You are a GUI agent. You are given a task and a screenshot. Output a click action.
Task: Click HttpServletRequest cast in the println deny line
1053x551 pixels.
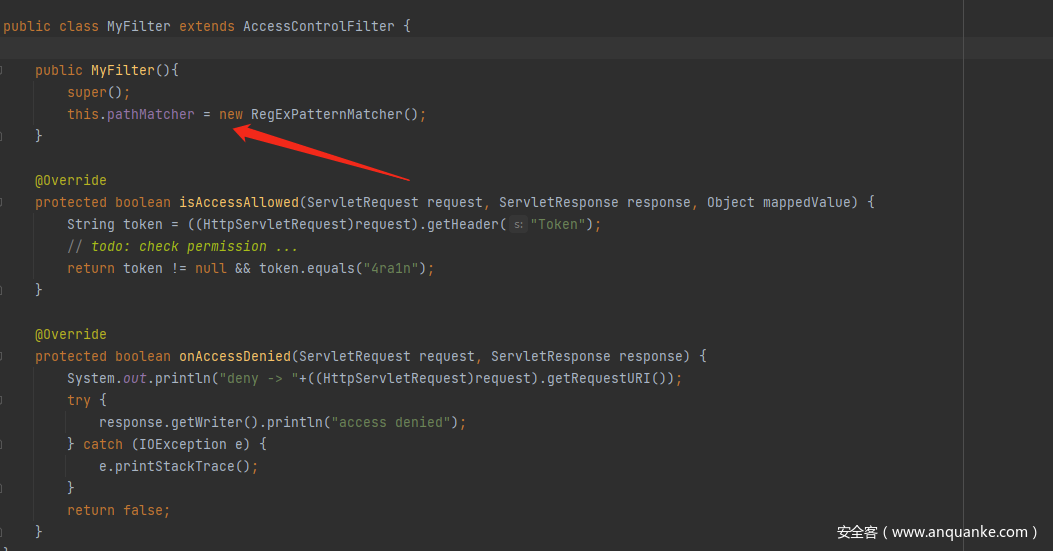[x=395, y=378]
